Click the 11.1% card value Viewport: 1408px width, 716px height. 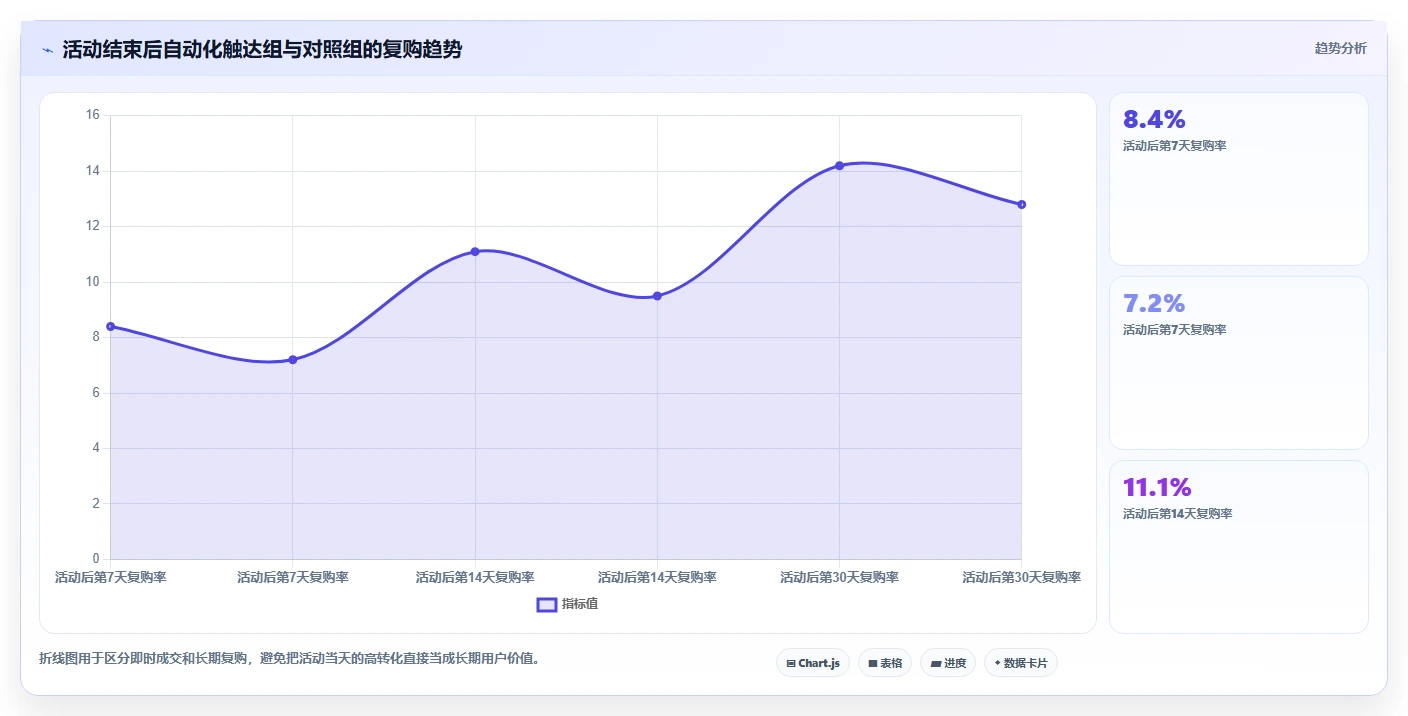point(1157,488)
